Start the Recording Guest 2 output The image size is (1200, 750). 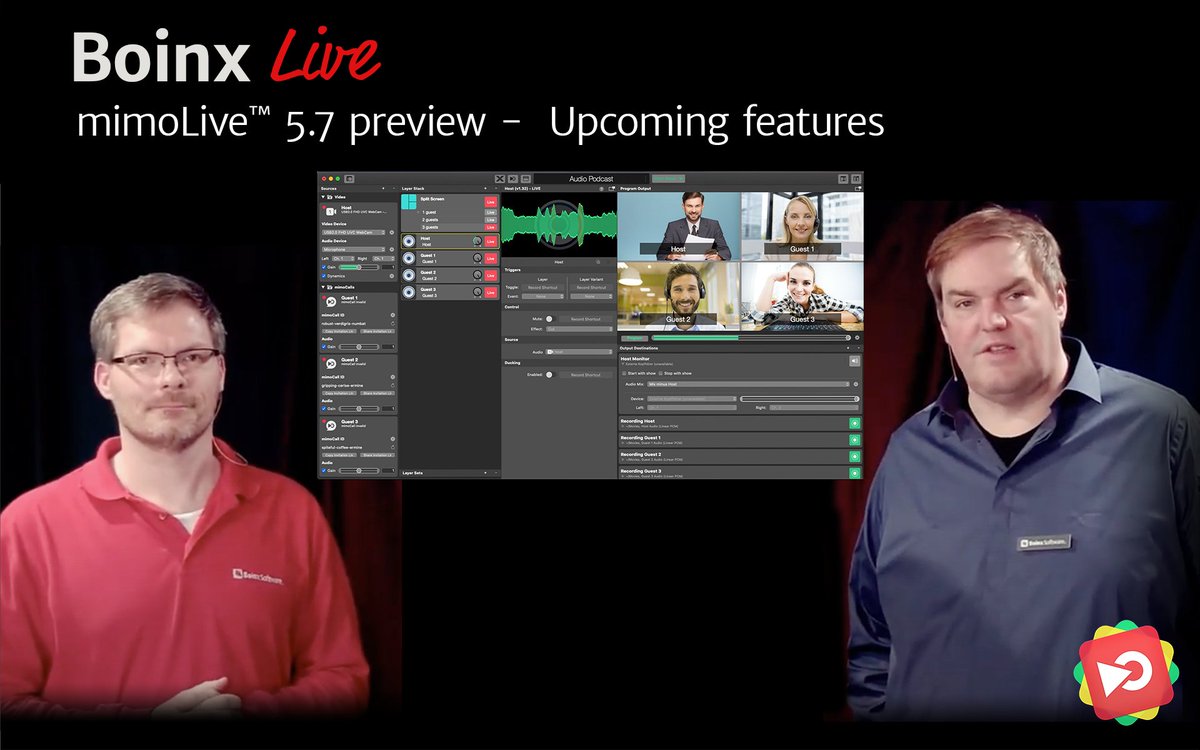coord(854,457)
